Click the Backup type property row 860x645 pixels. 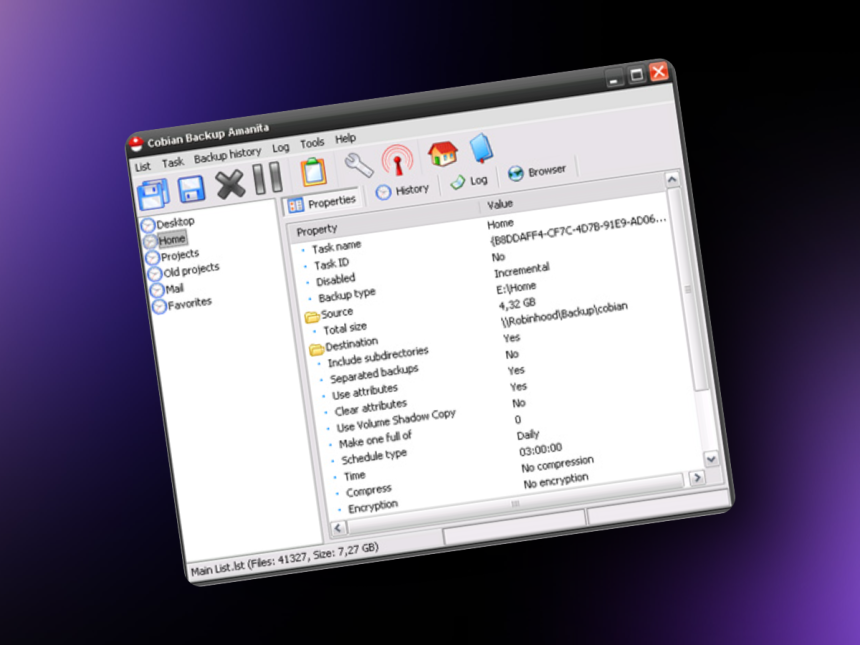[x=347, y=295]
